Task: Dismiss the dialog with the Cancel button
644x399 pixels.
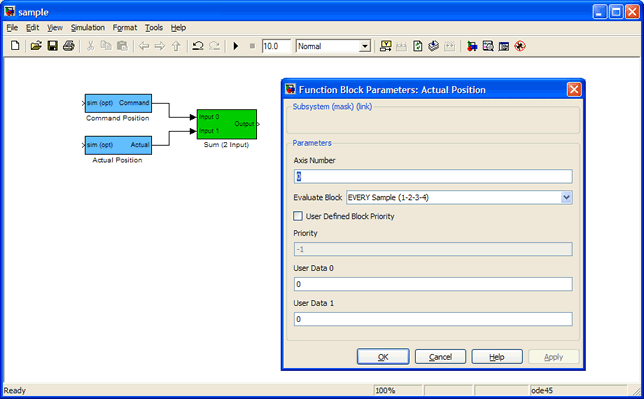Action: (x=440, y=357)
